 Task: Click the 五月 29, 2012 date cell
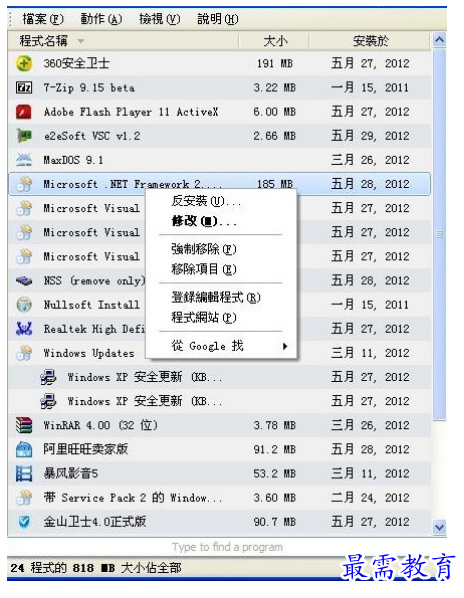(x=370, y=136)
